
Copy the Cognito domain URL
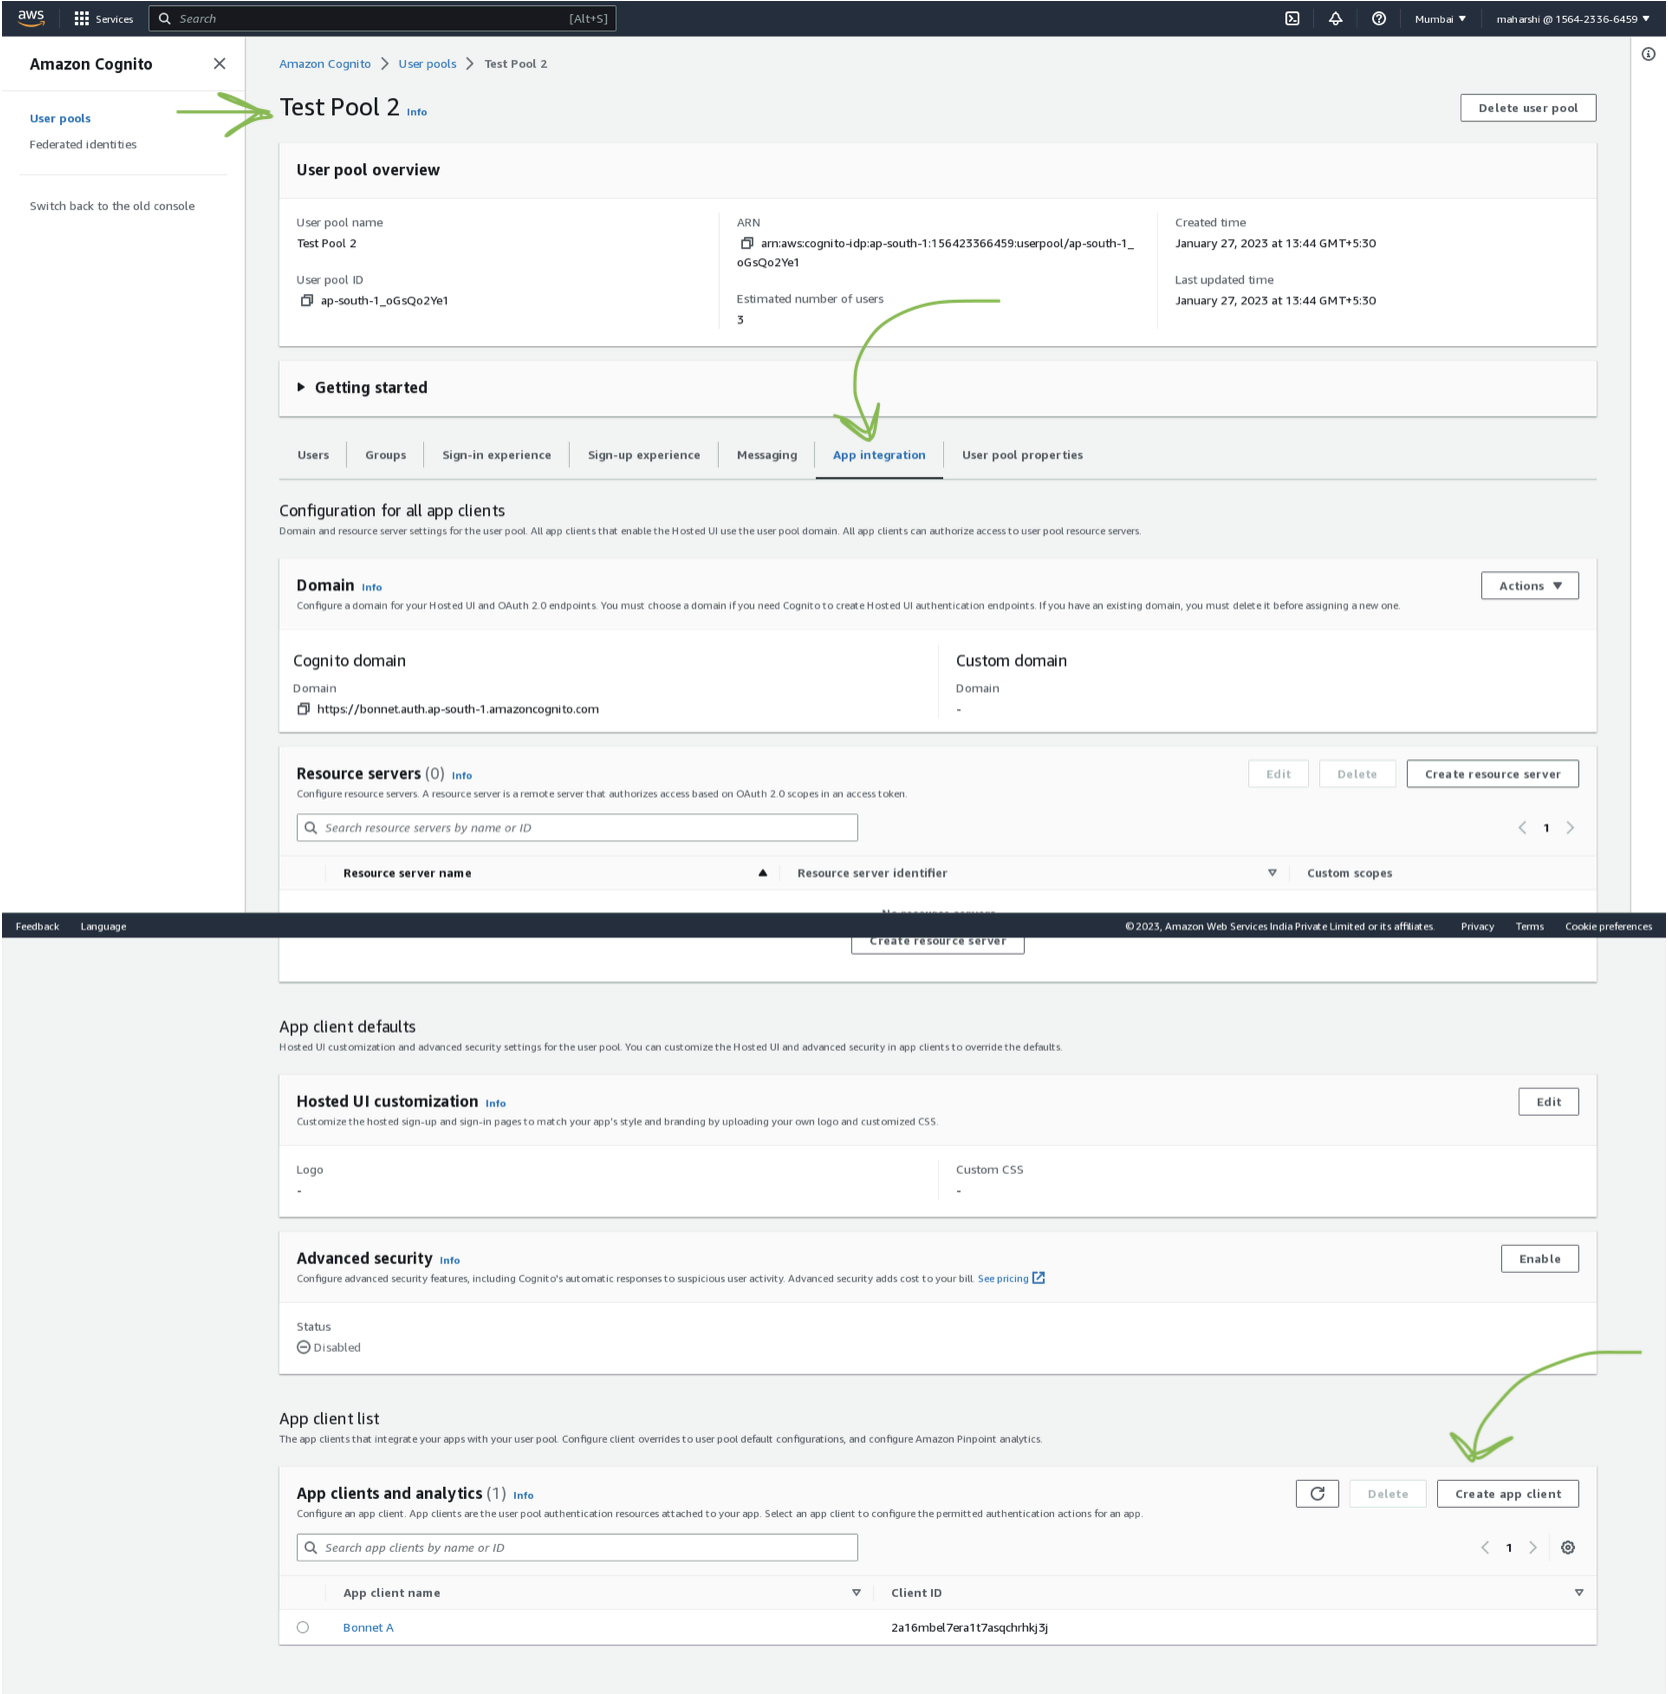pos(303,709)
